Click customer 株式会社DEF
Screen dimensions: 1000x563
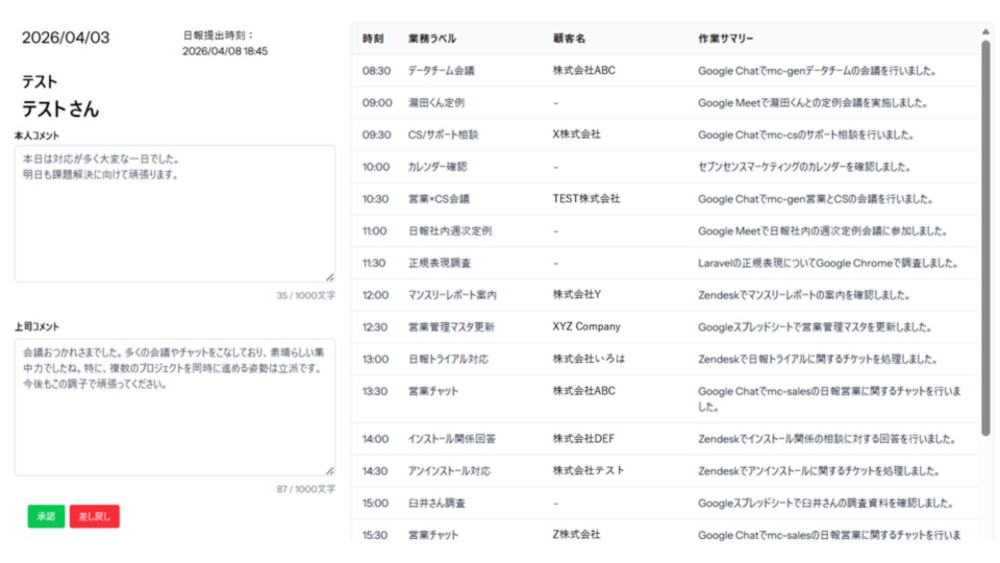[x=584, y=439]
